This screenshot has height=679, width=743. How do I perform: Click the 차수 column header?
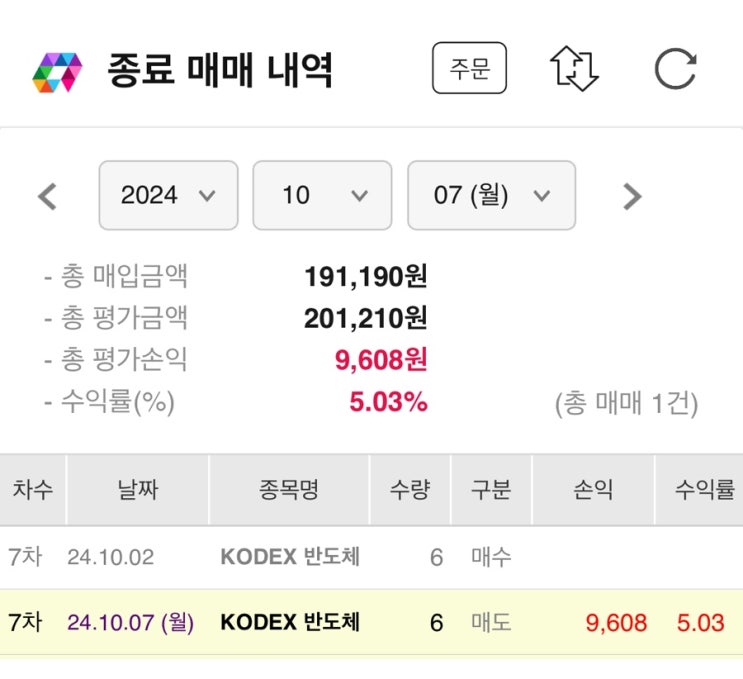(32, 490)
